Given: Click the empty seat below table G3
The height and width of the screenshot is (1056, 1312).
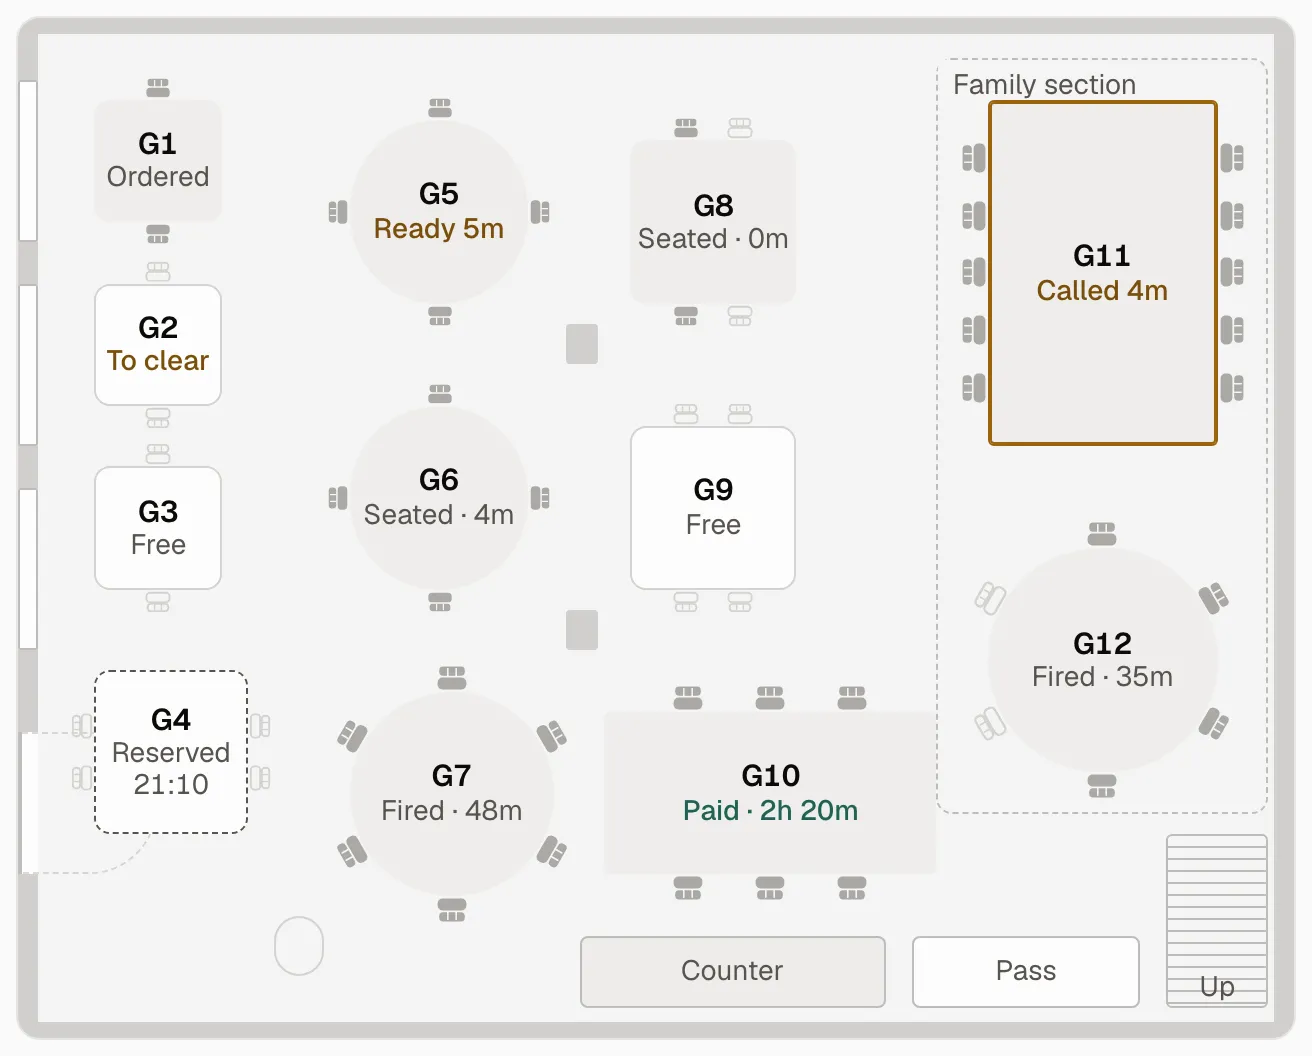Looking at the screenshot, I should (x=158, y=602).
